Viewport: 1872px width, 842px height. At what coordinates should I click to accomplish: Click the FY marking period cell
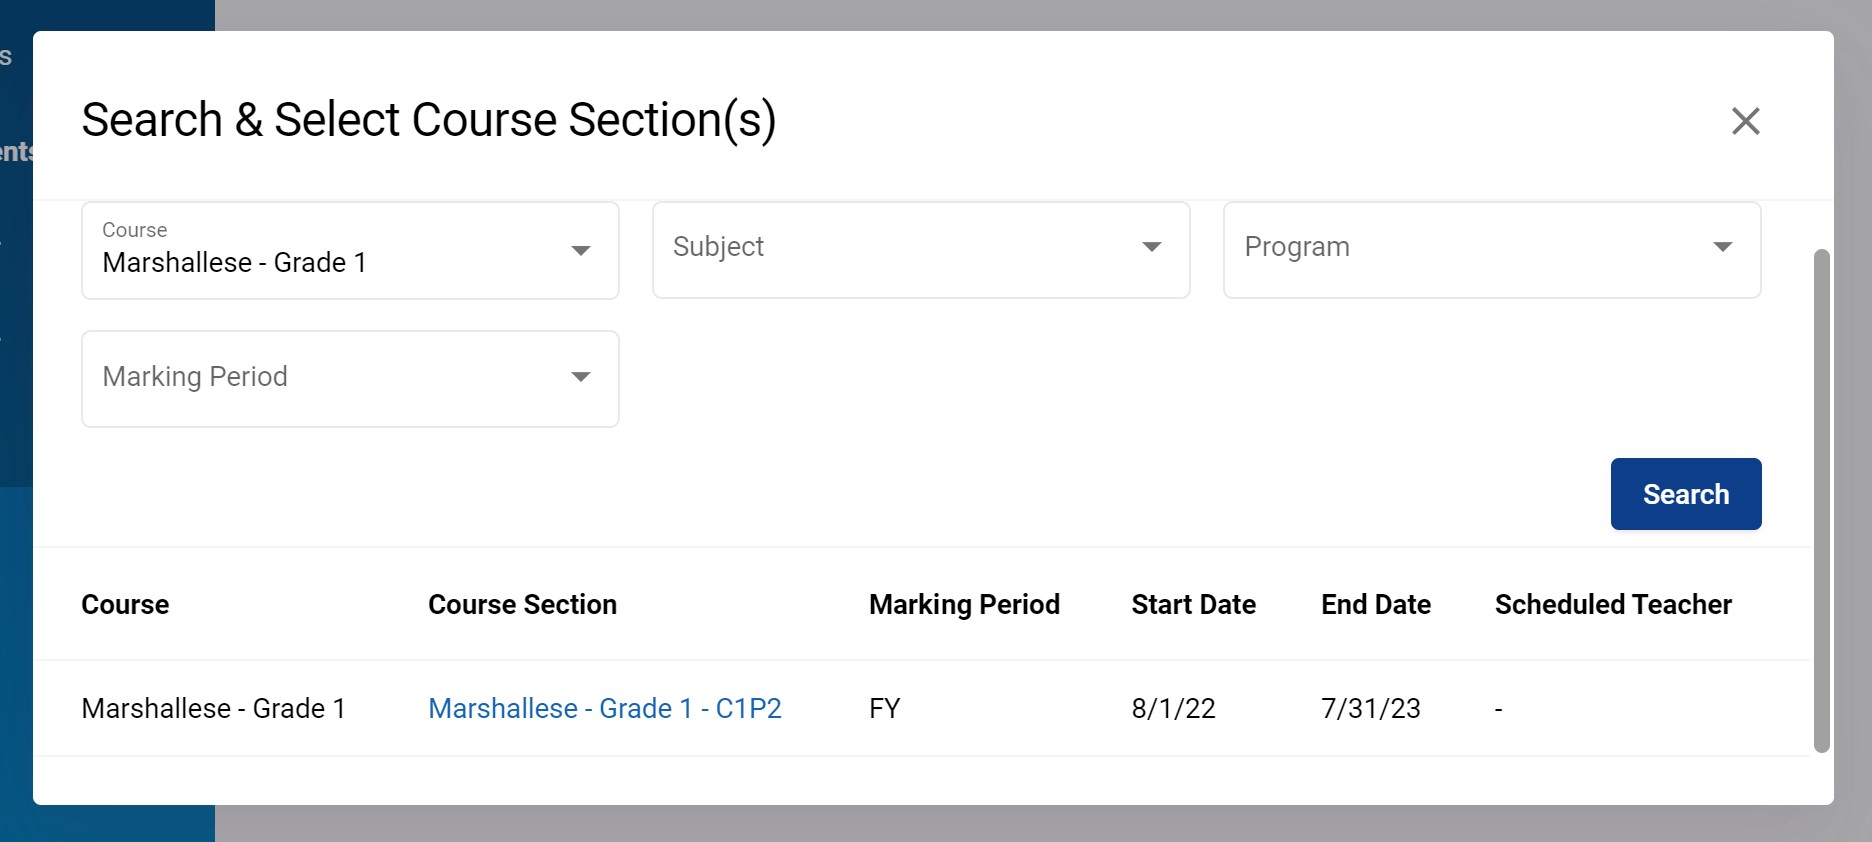pyautogui.click(x=884, y=708)
